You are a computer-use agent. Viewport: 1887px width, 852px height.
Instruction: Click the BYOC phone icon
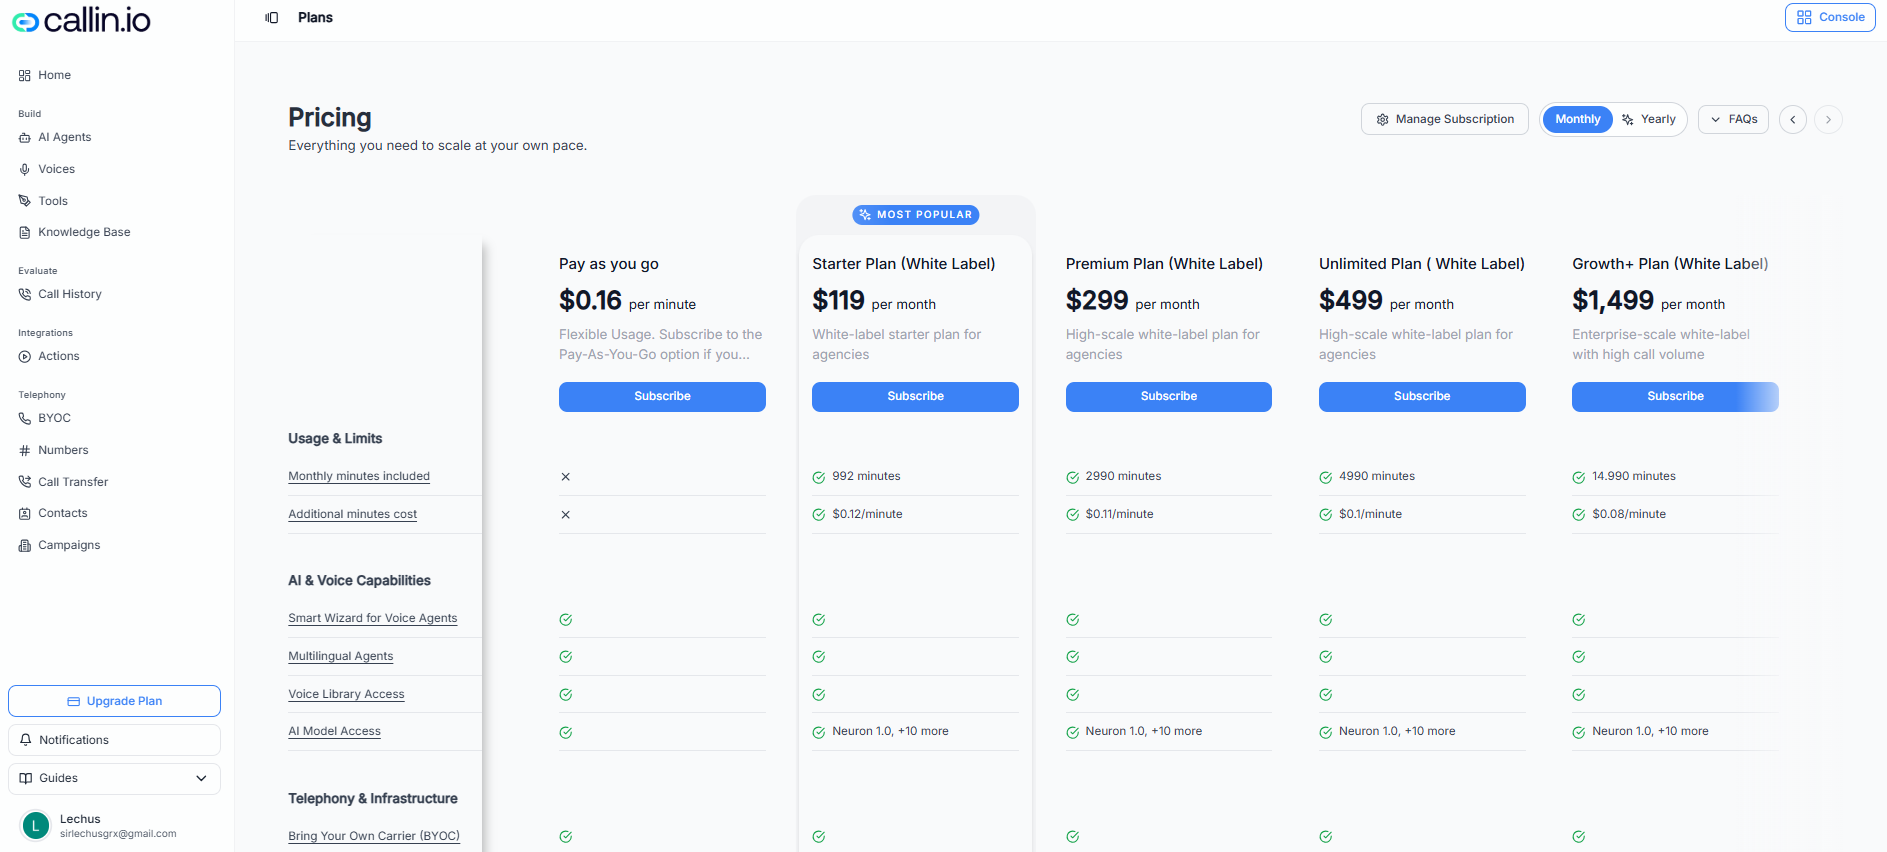[25, 418]
